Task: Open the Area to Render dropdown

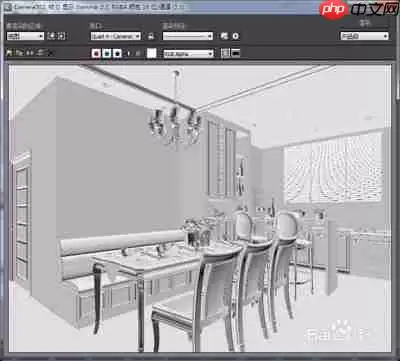Action: [25, 36]
